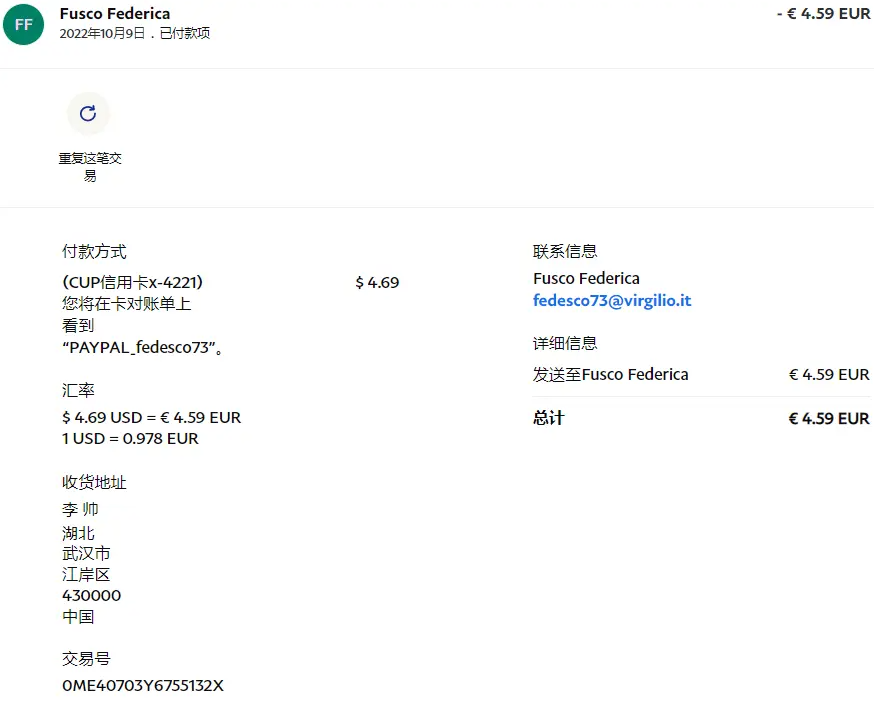Click the 汇率 section heading
This screenshot has width=874, height=713.
(78, 390)
